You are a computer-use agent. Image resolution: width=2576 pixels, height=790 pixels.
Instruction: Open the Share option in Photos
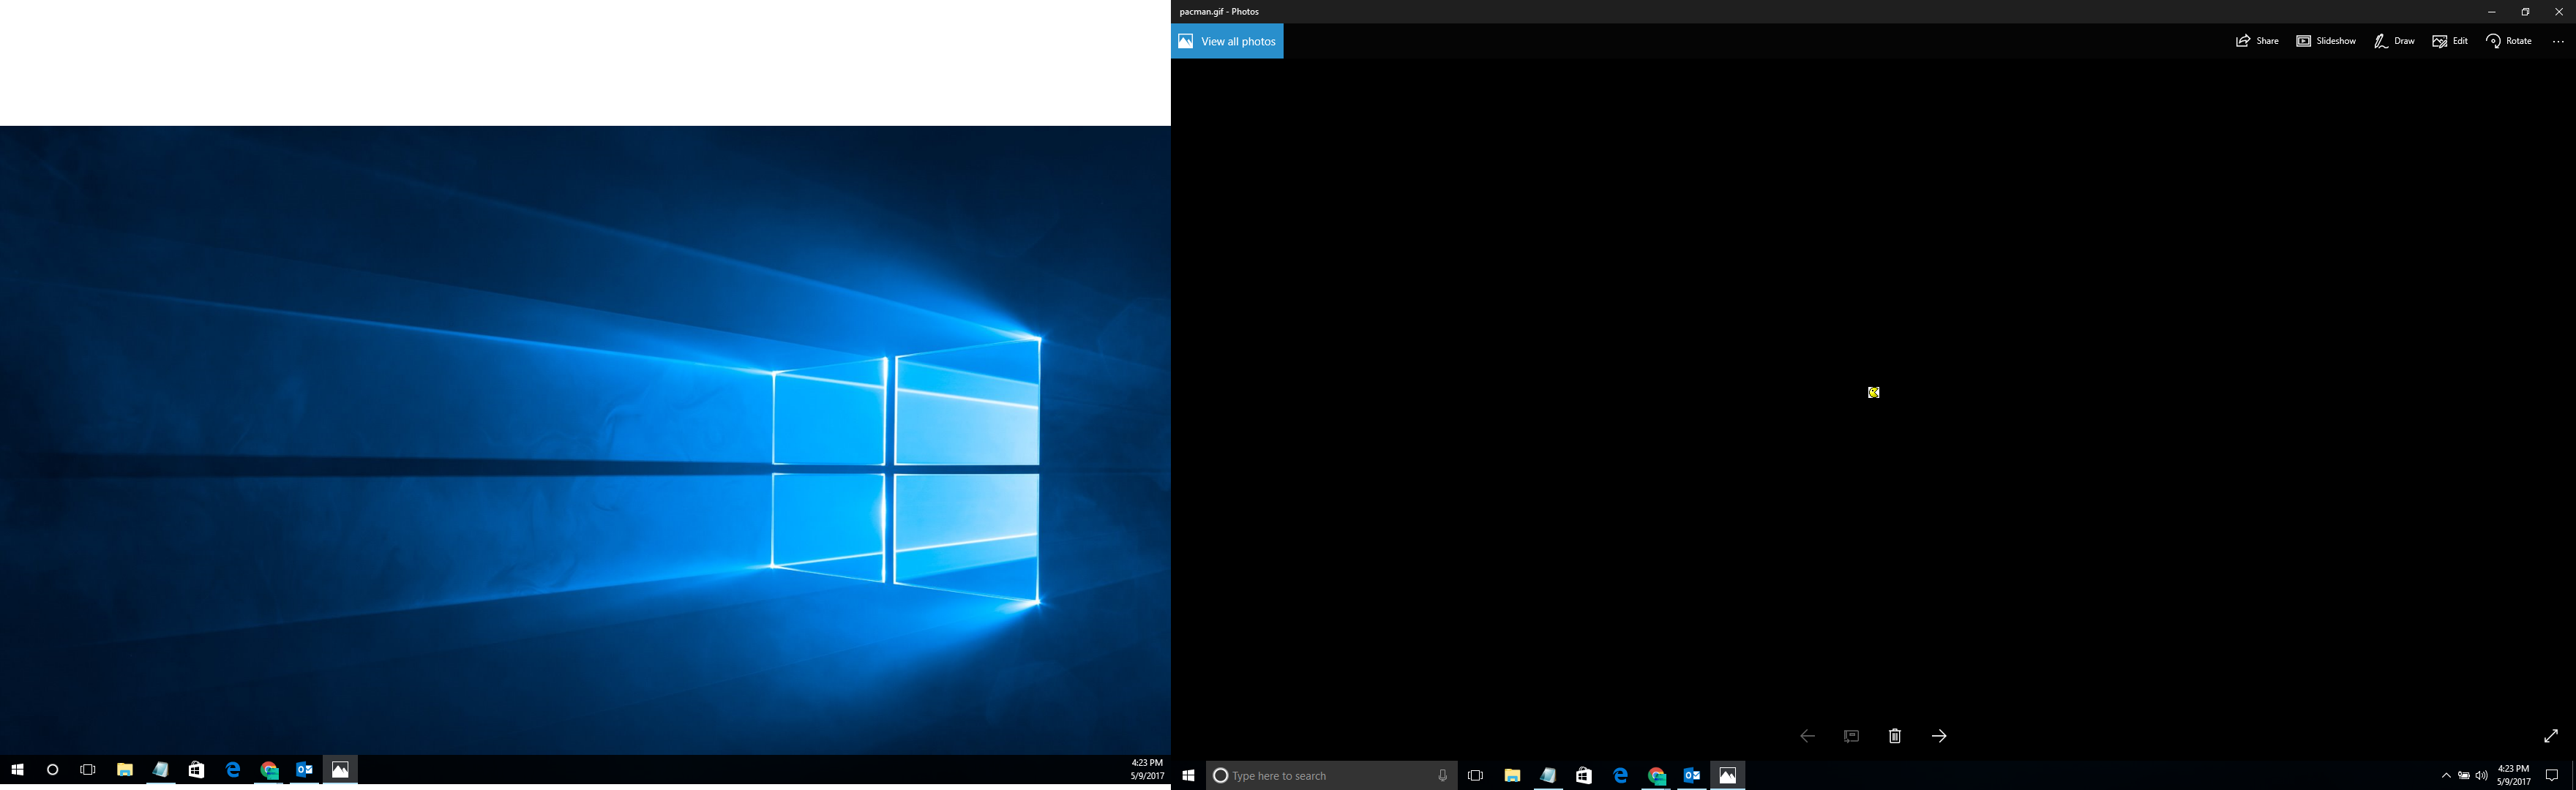coord(2257,41)
